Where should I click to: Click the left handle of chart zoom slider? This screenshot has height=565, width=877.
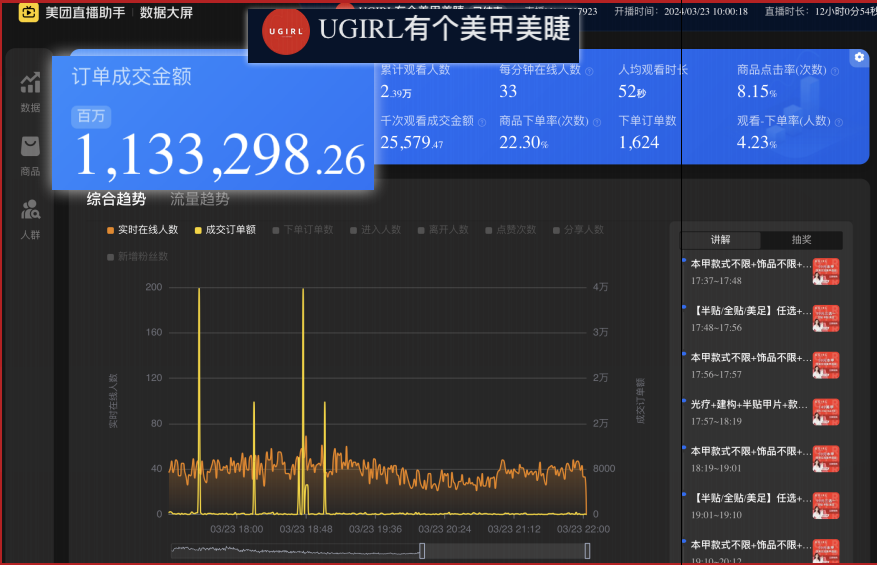[x=422, y=550]
